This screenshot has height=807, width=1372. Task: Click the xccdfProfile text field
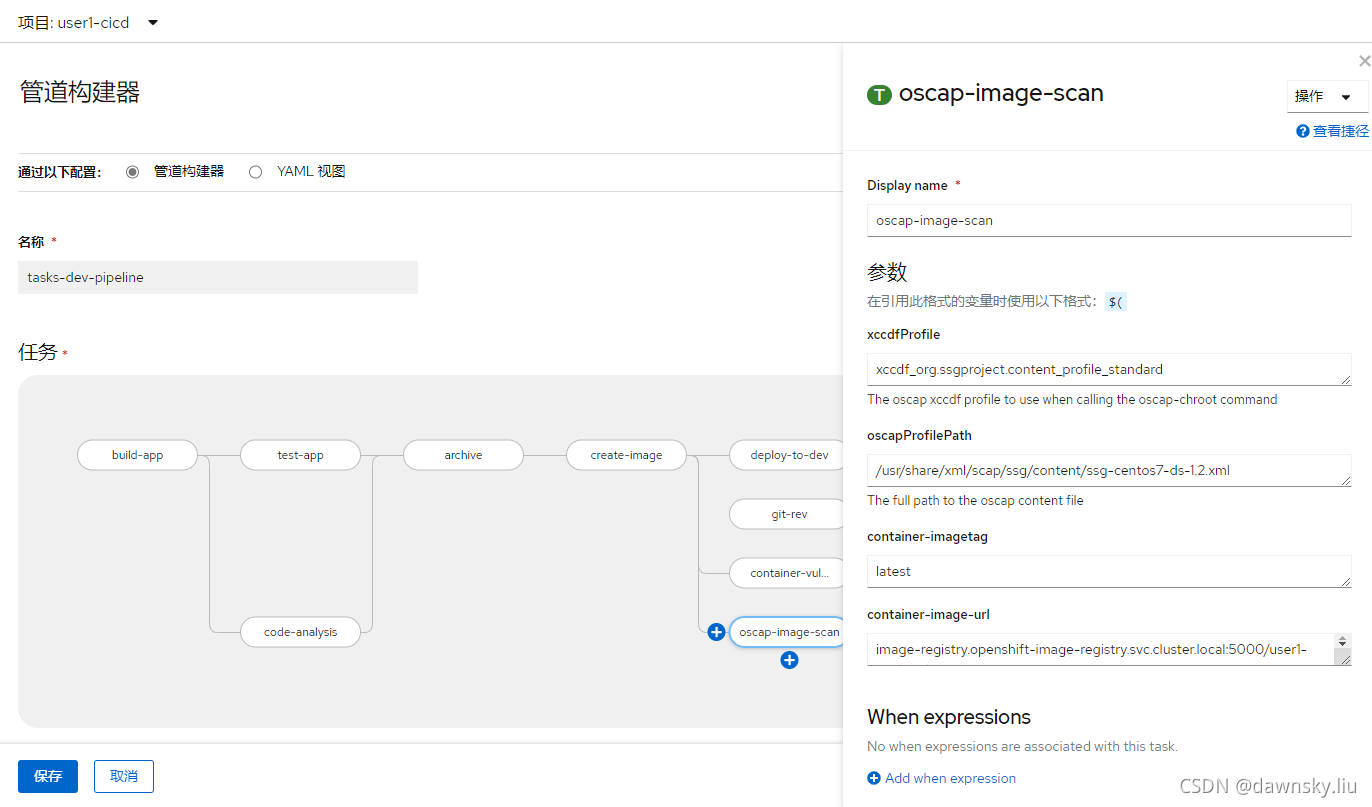1109,369
